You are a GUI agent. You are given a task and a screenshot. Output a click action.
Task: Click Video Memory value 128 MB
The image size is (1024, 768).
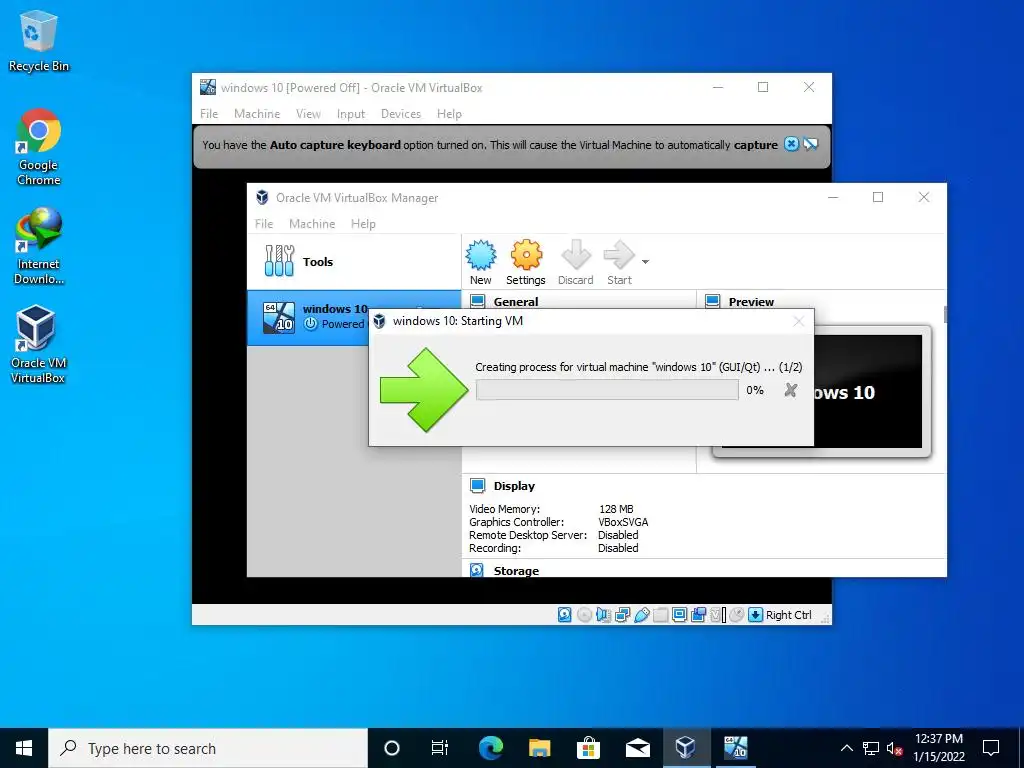[616, 509]
